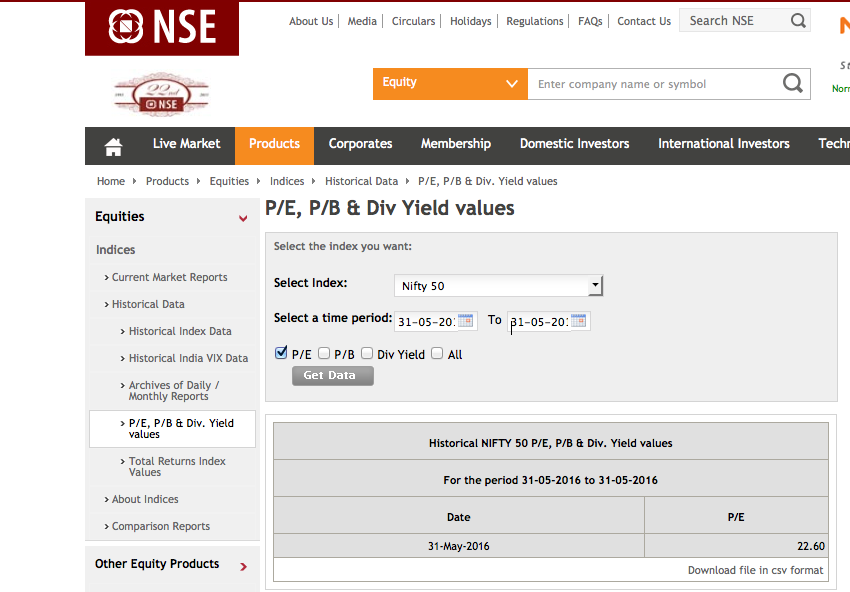Image resolution: width=850 pixels, height=592 pixels.
Task: Download file in csv format
Action: [x=755, y=570]
